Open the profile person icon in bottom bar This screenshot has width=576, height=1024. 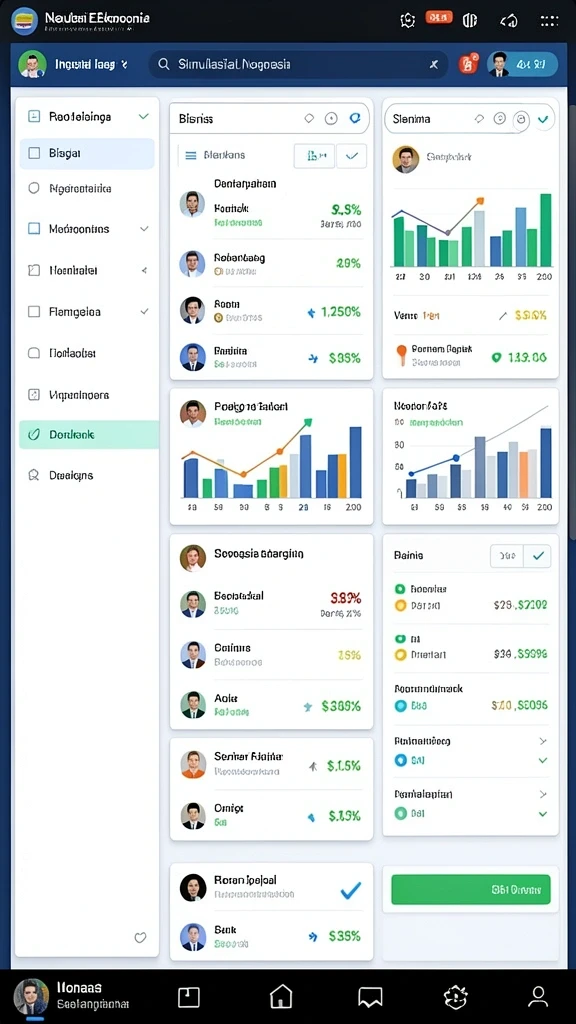(x=538, y=997)
